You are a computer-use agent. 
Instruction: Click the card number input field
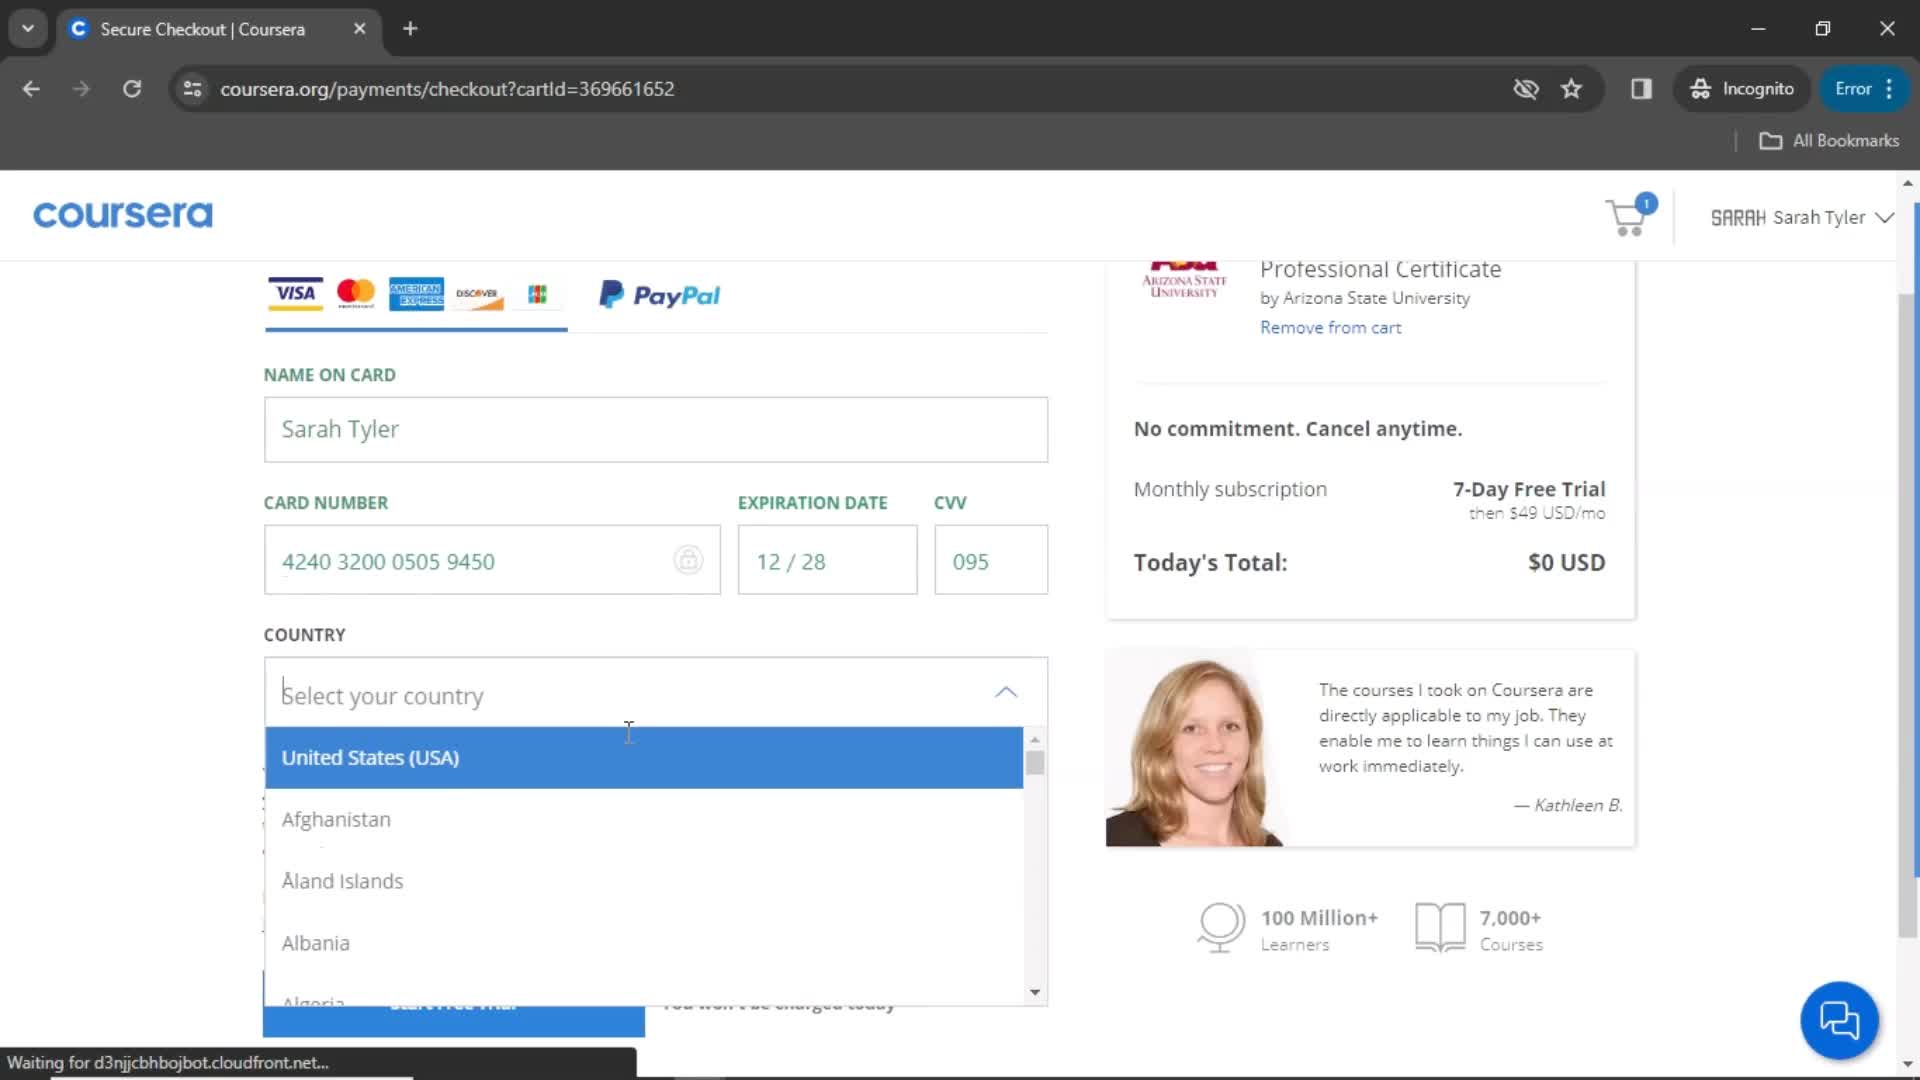pyautogui.click(x=492, y=560)
